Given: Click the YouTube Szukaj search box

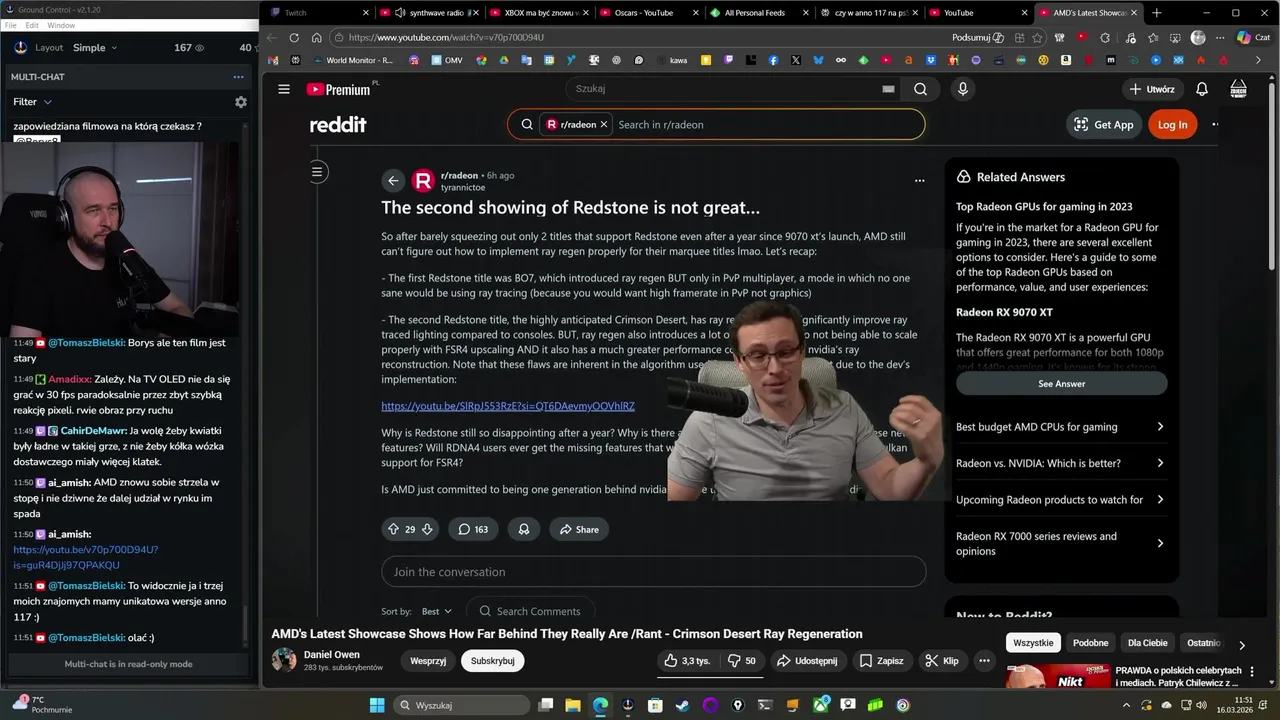Looking at the screenshot, I should pyautogui.click(x=735, y=89).
